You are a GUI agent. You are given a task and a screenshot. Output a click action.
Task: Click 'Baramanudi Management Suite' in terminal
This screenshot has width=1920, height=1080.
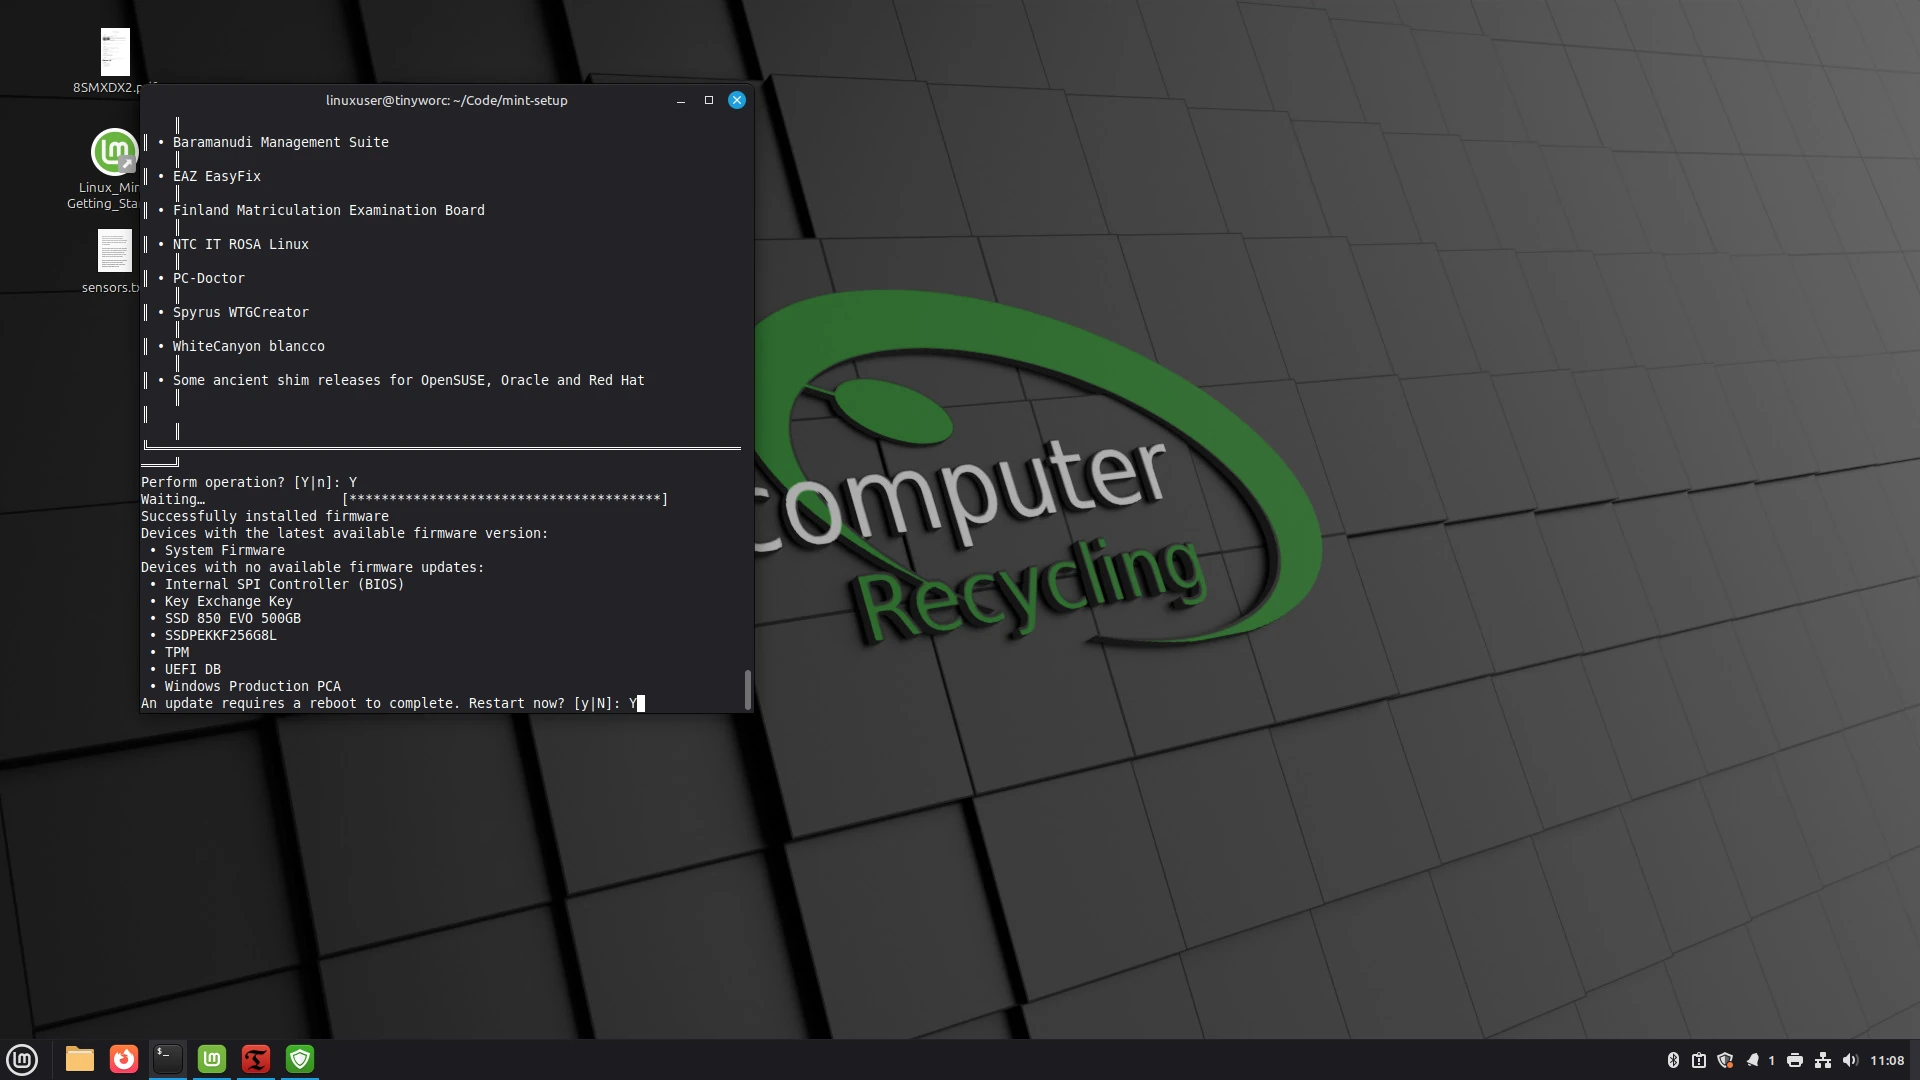281,142
